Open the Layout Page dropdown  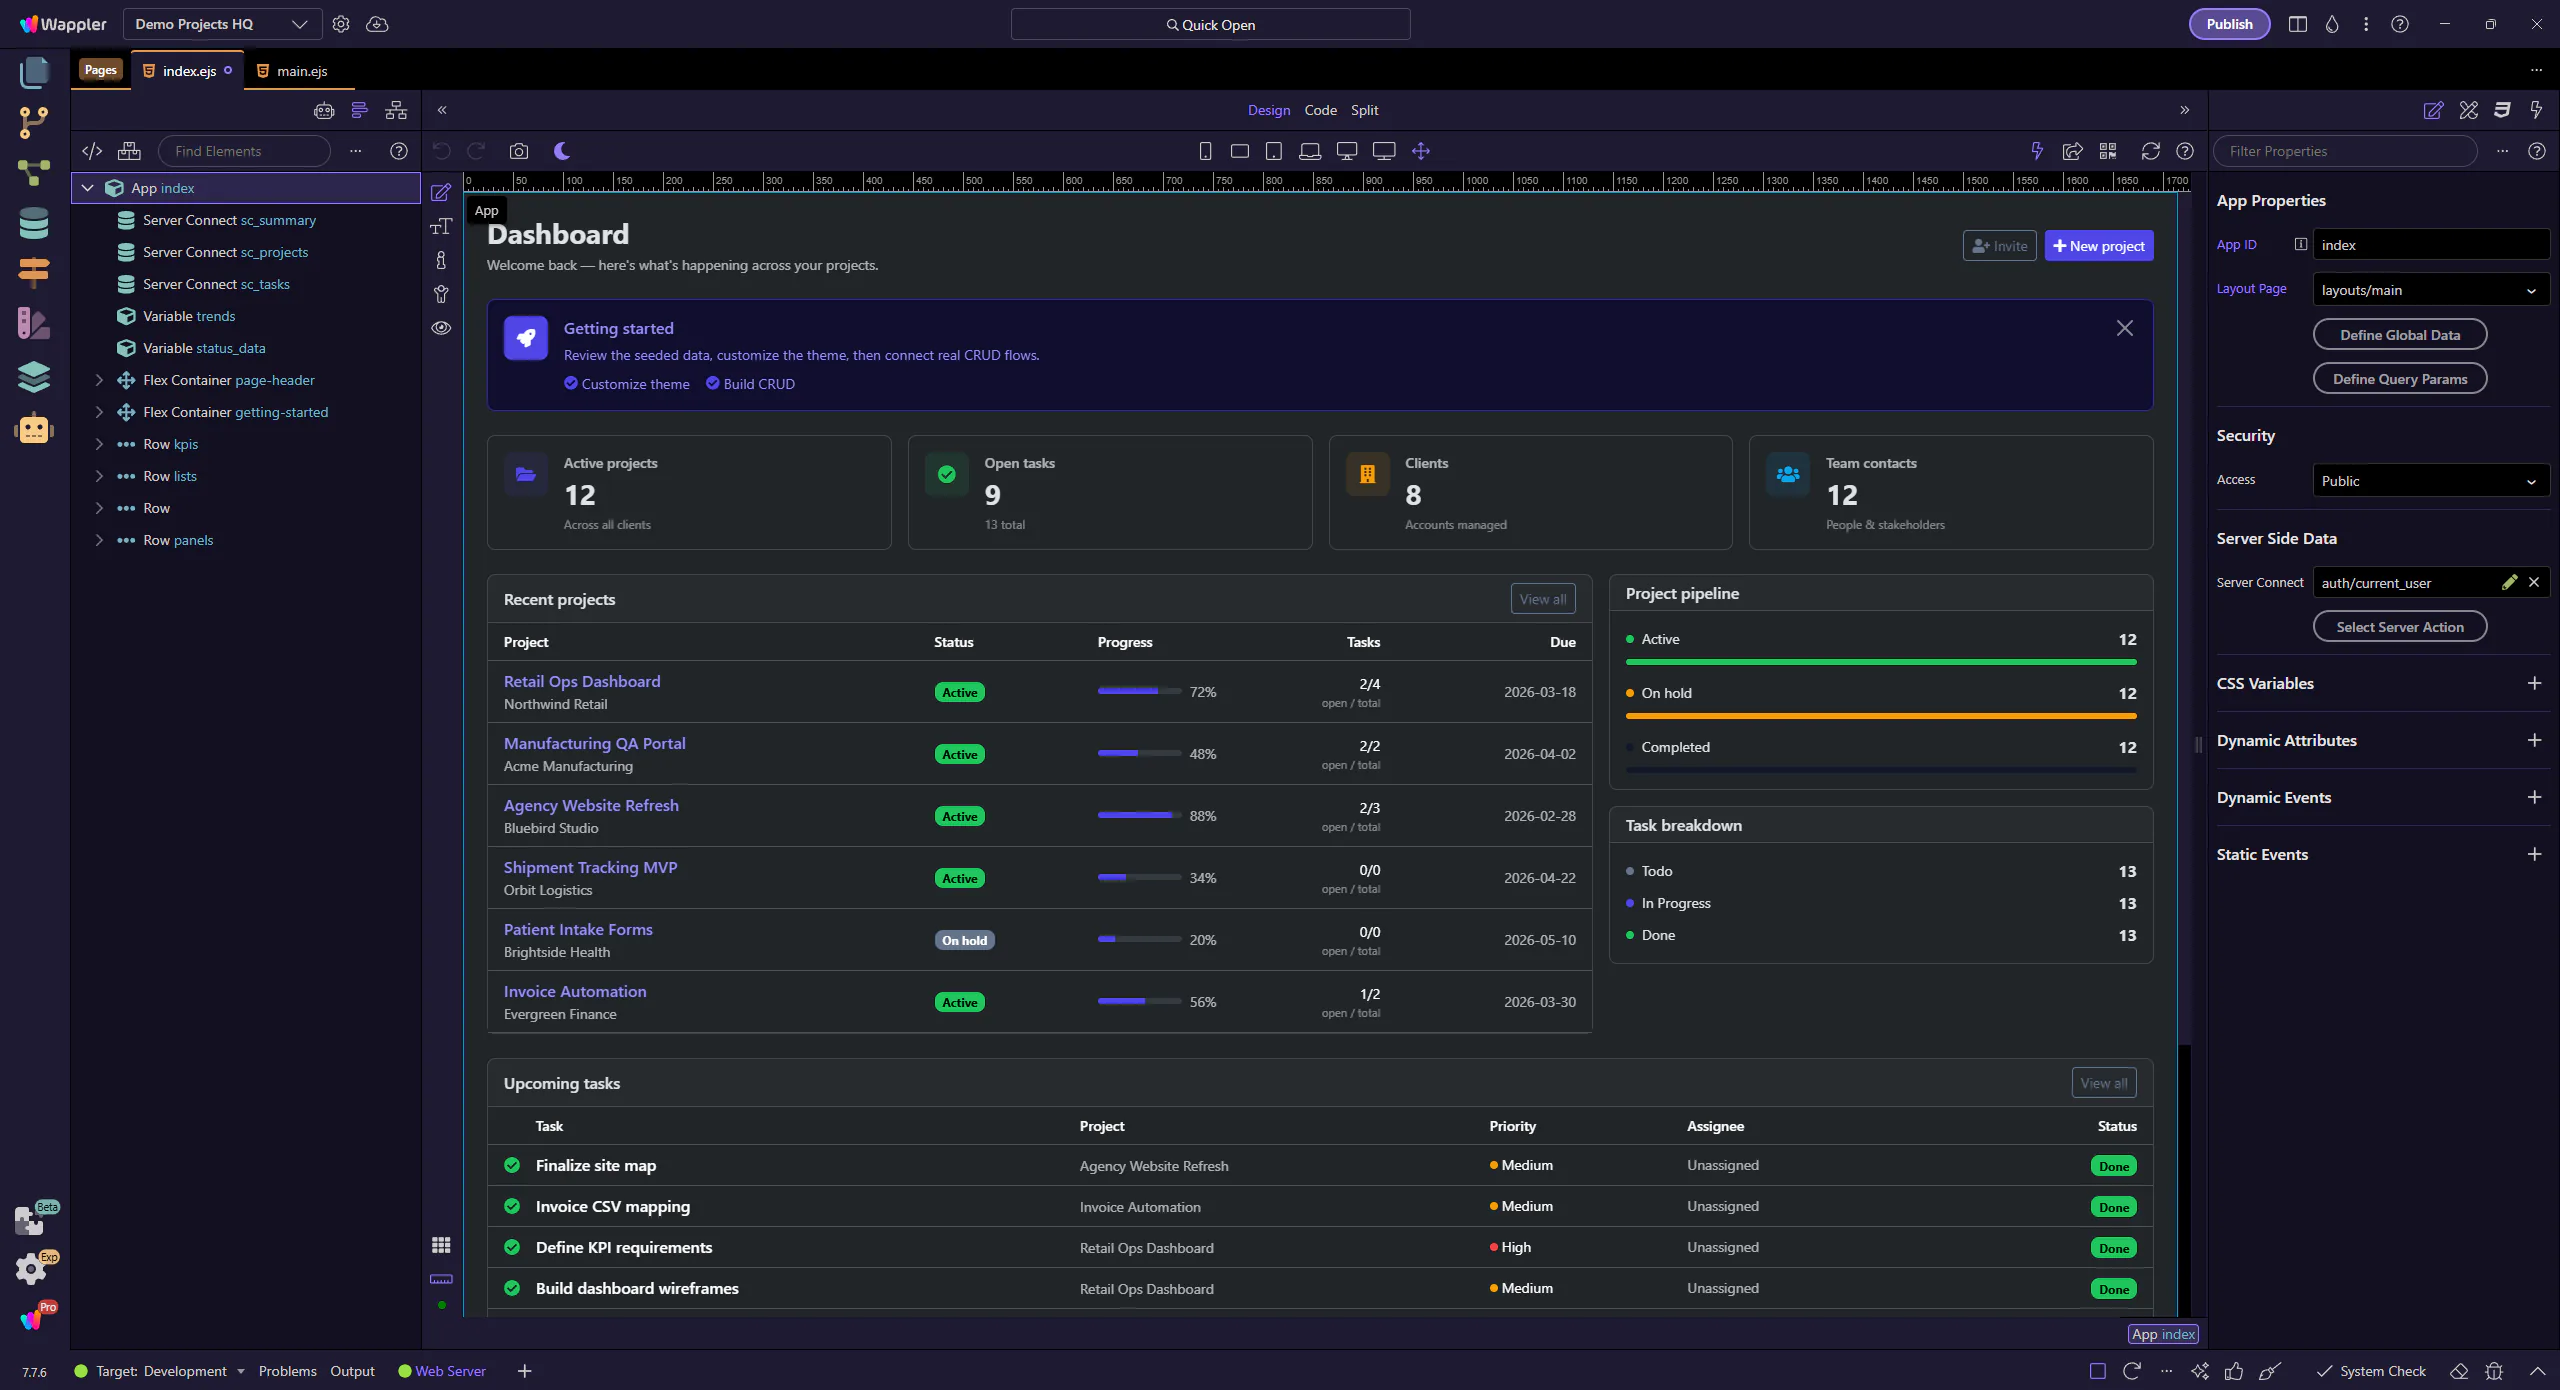(x=2429, y=290)
